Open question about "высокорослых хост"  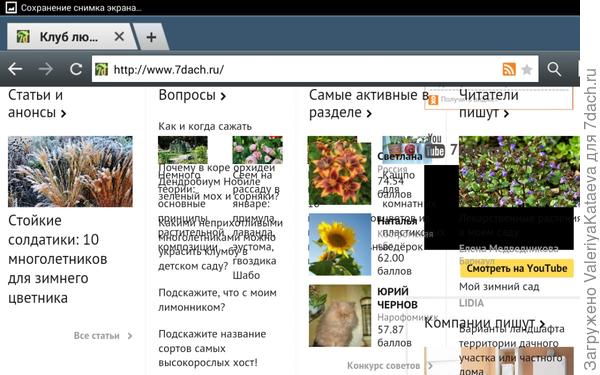pyautogui.click(x=212, y=348)
